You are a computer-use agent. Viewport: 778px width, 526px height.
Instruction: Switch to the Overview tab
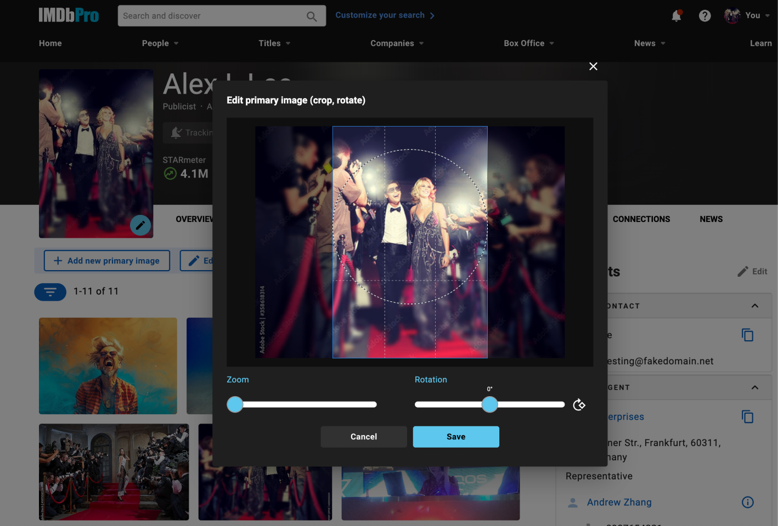[194, 219]
